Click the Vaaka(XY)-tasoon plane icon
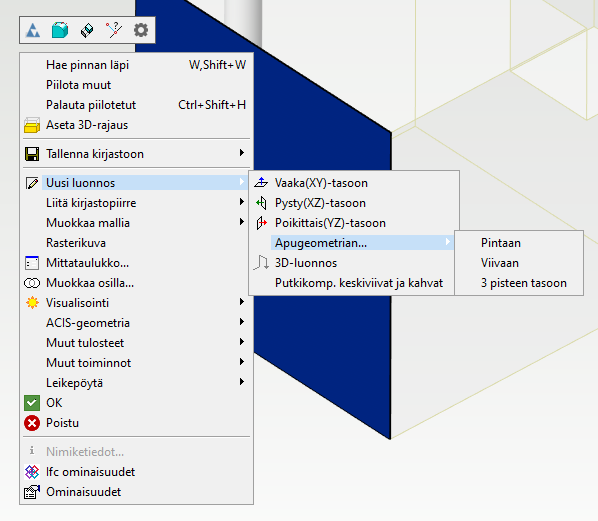The height and width of the screenshot is (521, 598). (x=261, y=183)
